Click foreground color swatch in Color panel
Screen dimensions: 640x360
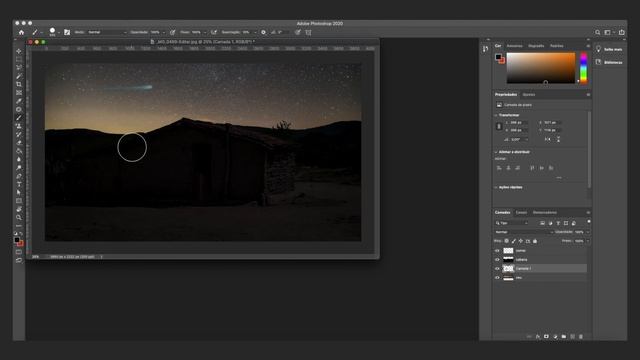(498, 57)
